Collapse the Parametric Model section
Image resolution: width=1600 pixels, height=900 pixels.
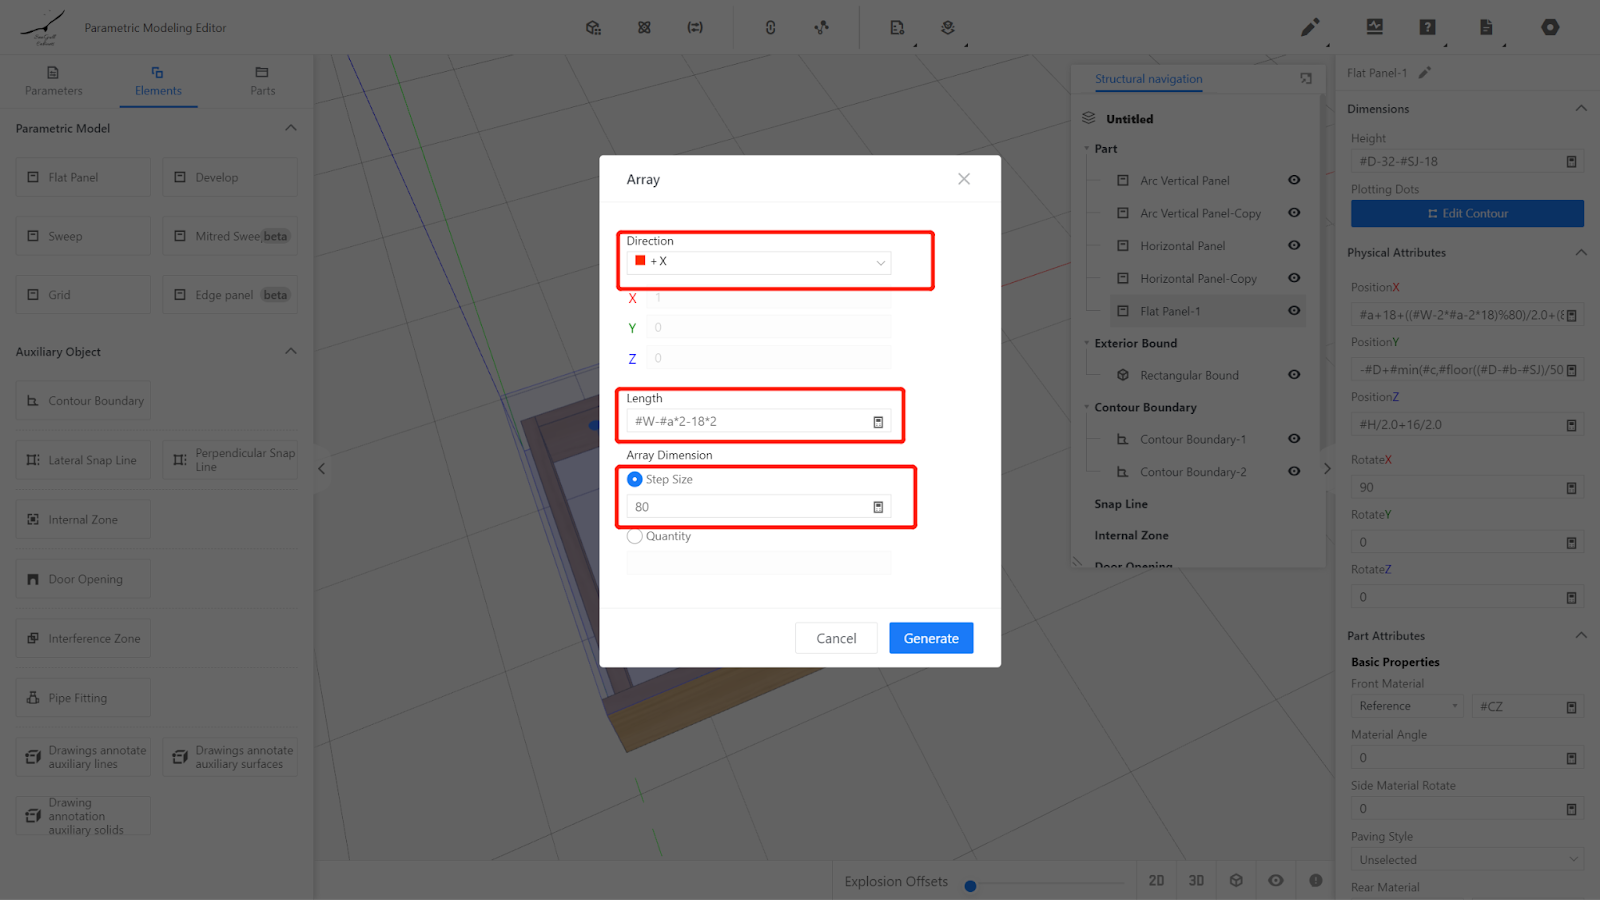pos(291,128)
